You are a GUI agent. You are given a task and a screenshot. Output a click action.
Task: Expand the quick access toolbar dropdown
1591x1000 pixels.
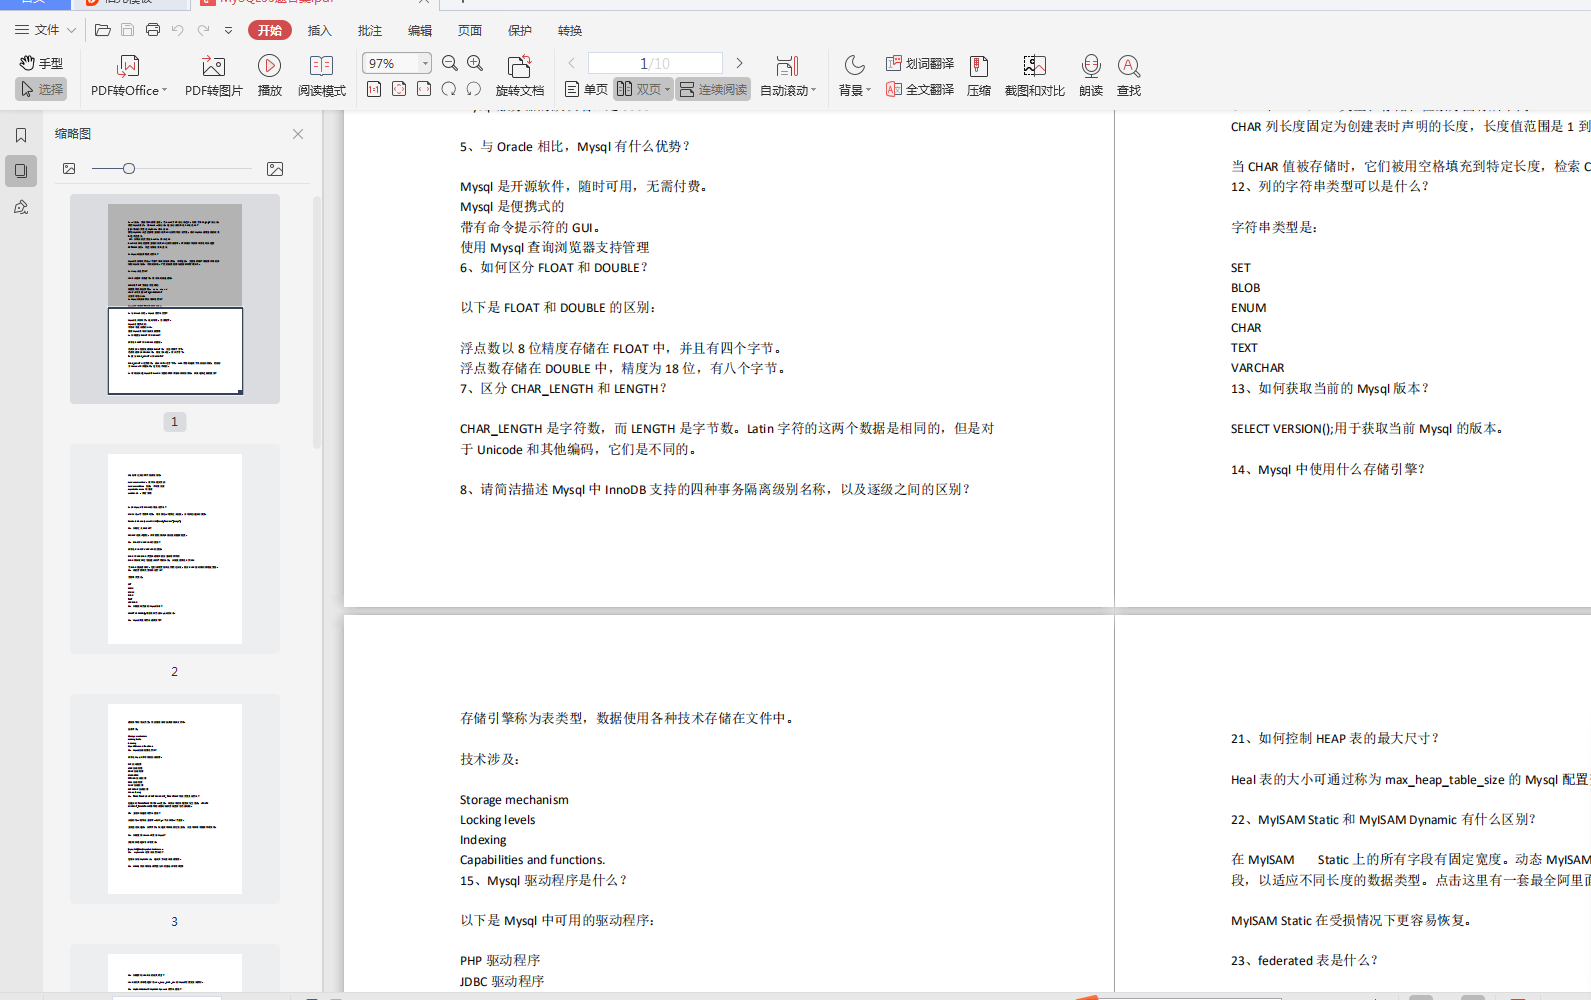[228, 30]
